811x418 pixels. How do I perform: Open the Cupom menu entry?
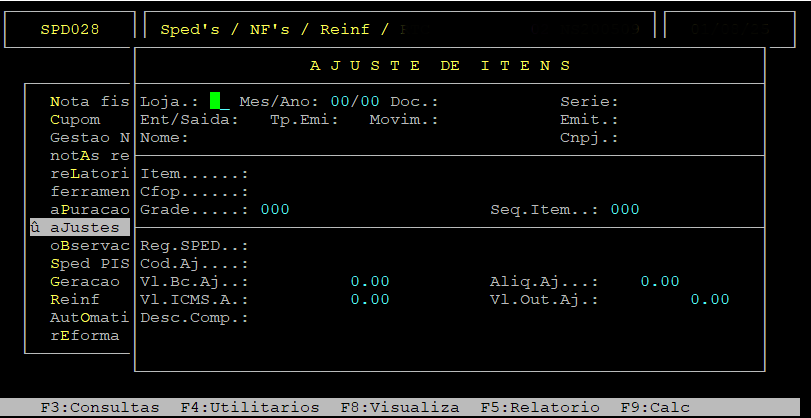tap(75, 120)
